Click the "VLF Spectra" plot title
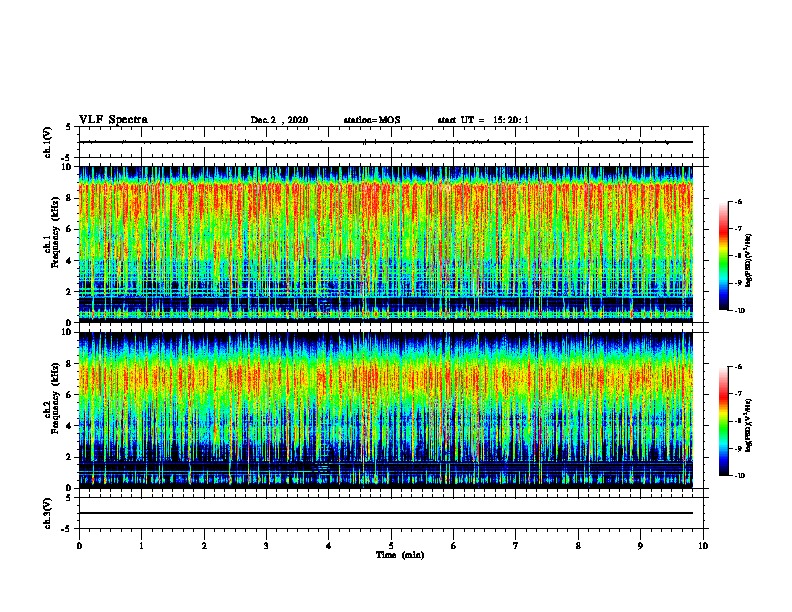 [113, 120]
